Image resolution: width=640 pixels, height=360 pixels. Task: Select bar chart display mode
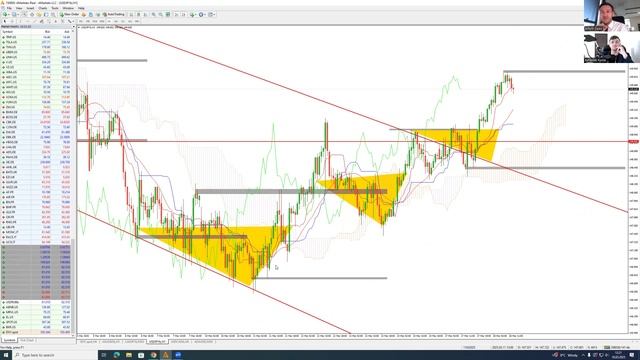pos(131,14)
